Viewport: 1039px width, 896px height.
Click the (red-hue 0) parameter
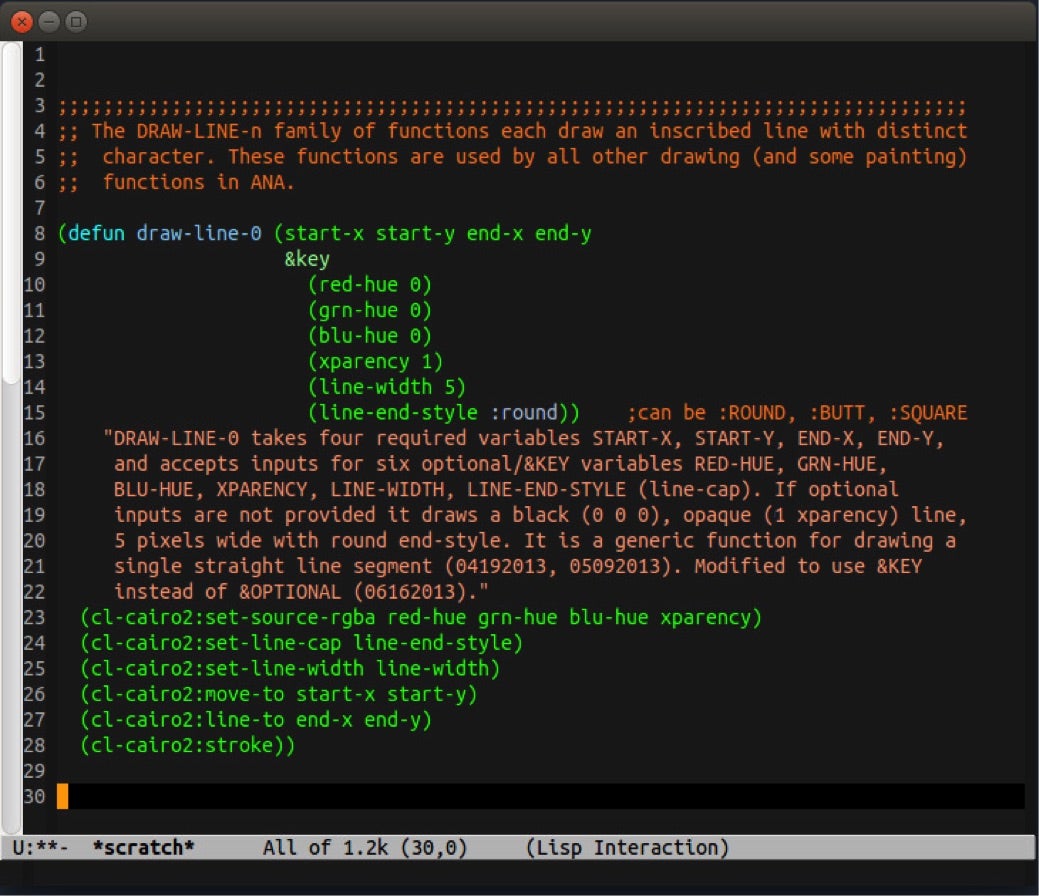[370, 285]
